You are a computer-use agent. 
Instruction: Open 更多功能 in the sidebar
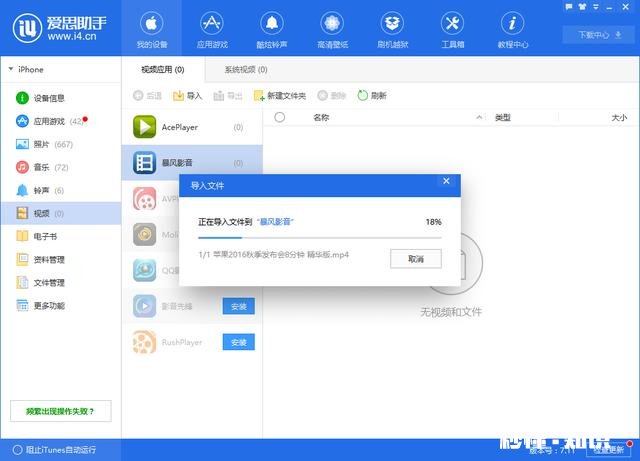[61, 305]
